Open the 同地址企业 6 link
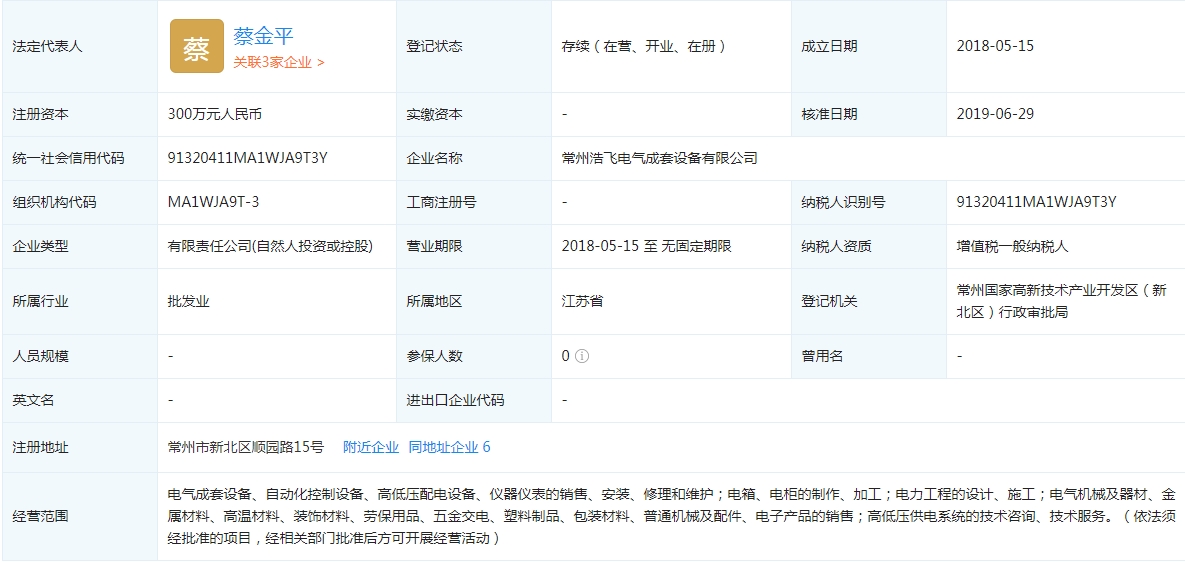 (x=449, y=447)
